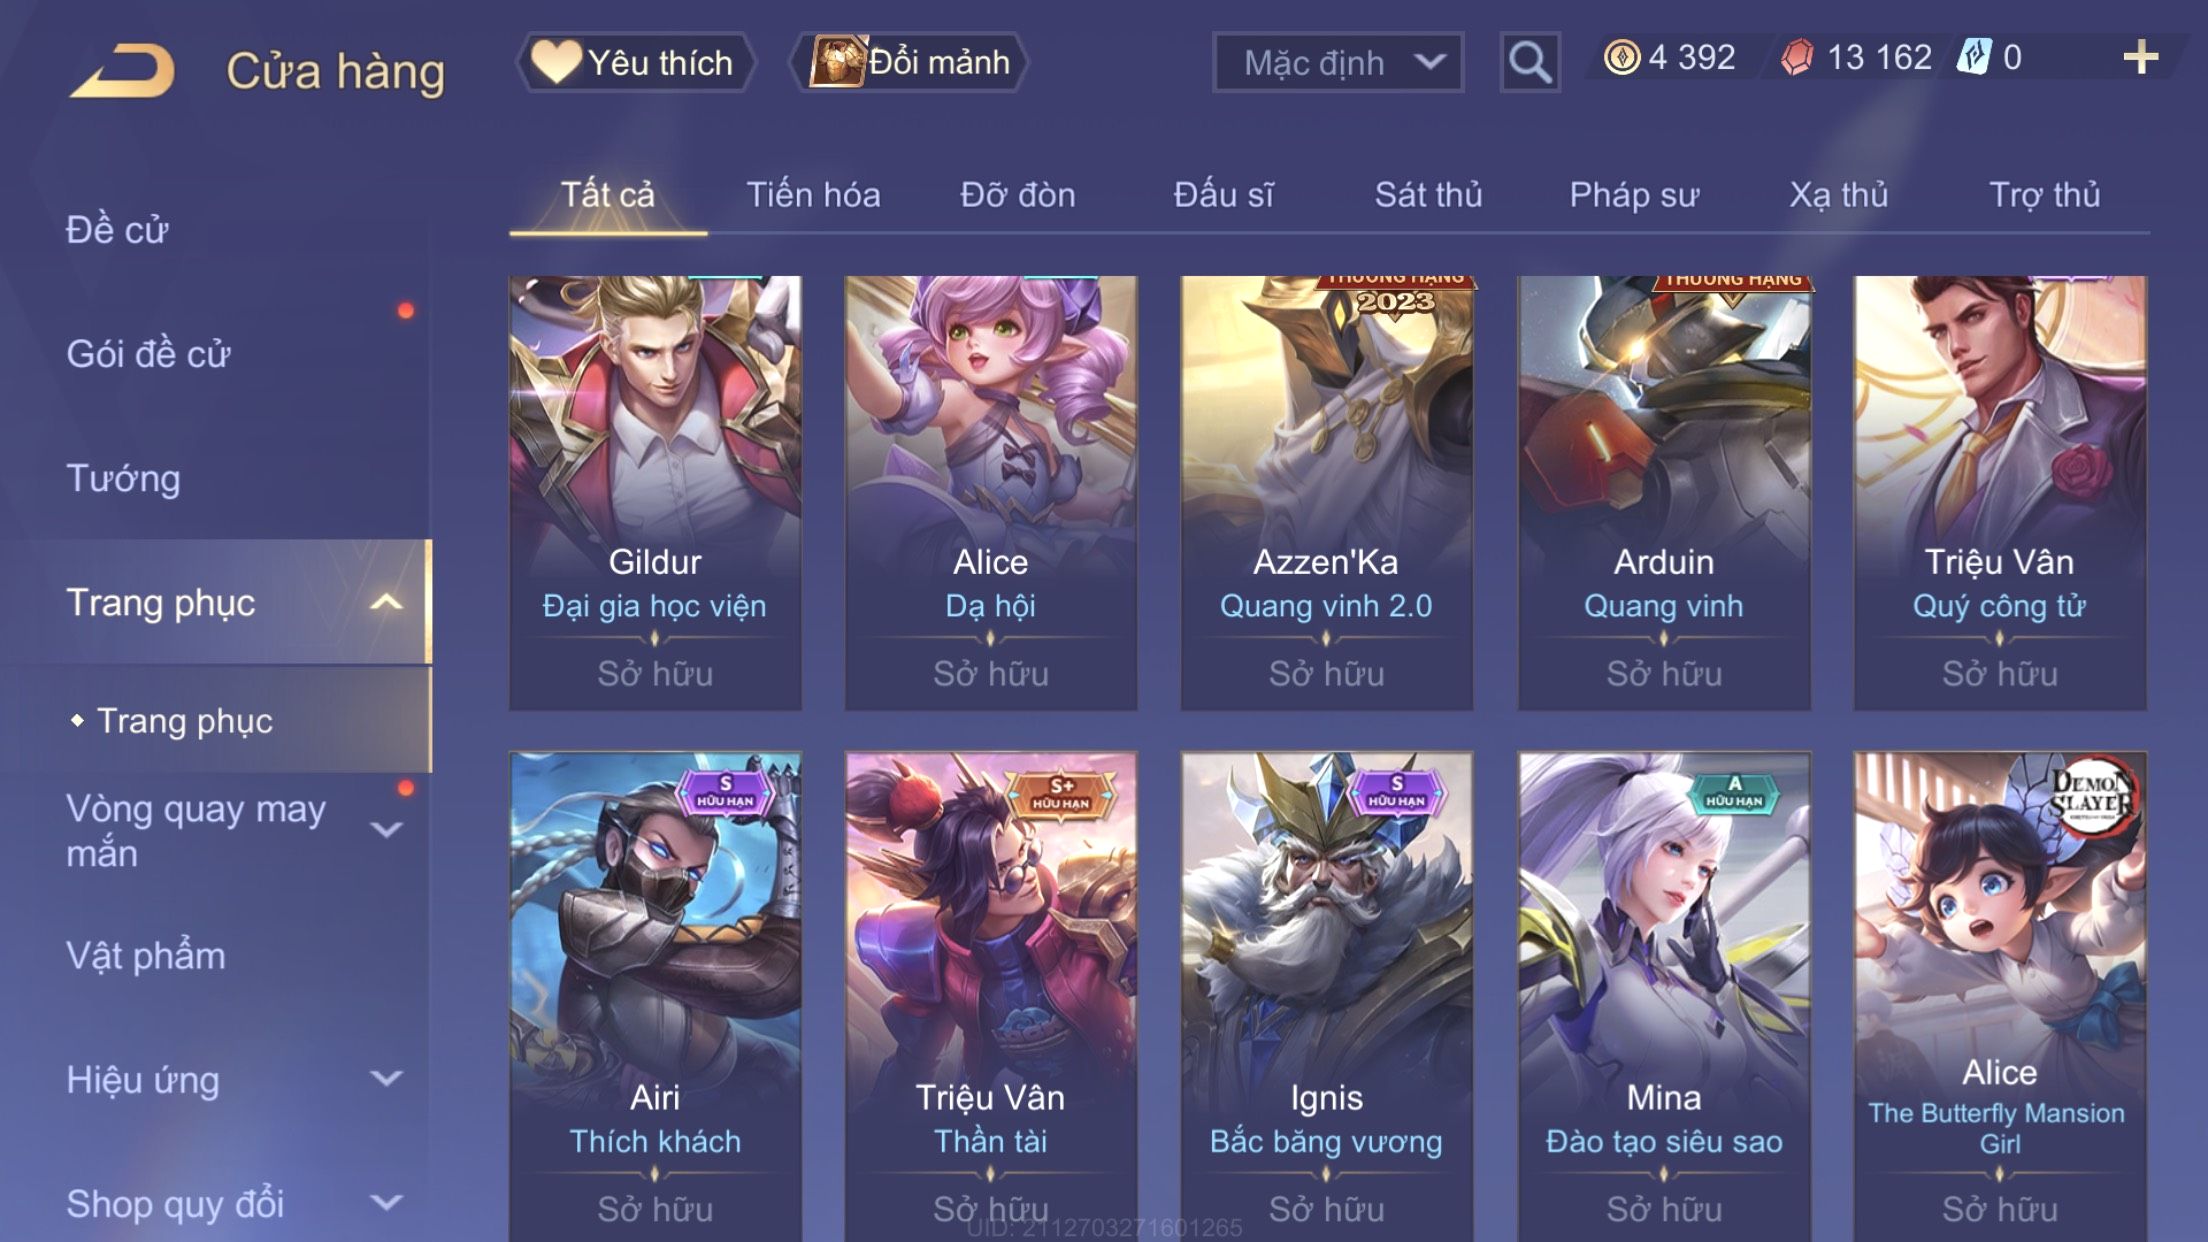Open the Mặc định sort dropdown
The height and width of the screenshot is (1242, 2208).
[x=1338, y=62]
